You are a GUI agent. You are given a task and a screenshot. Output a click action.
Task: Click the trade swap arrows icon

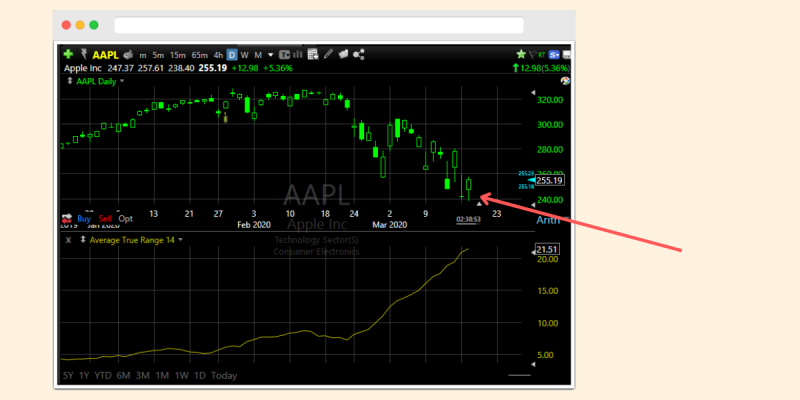67,218
